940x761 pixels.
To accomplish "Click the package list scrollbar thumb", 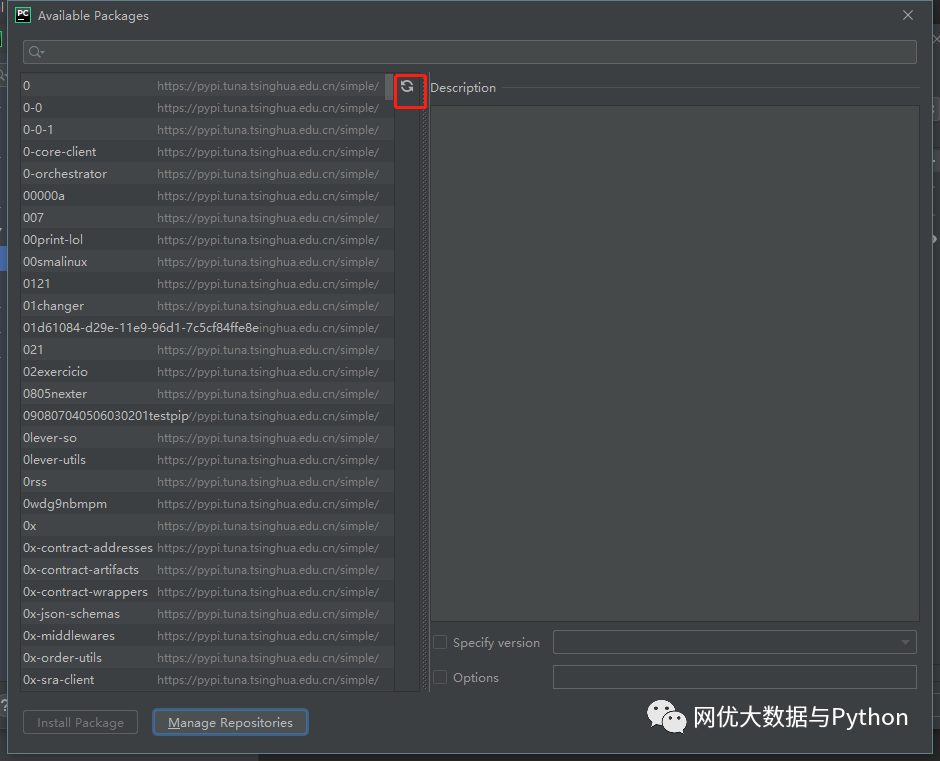I will tap(389, 87).
